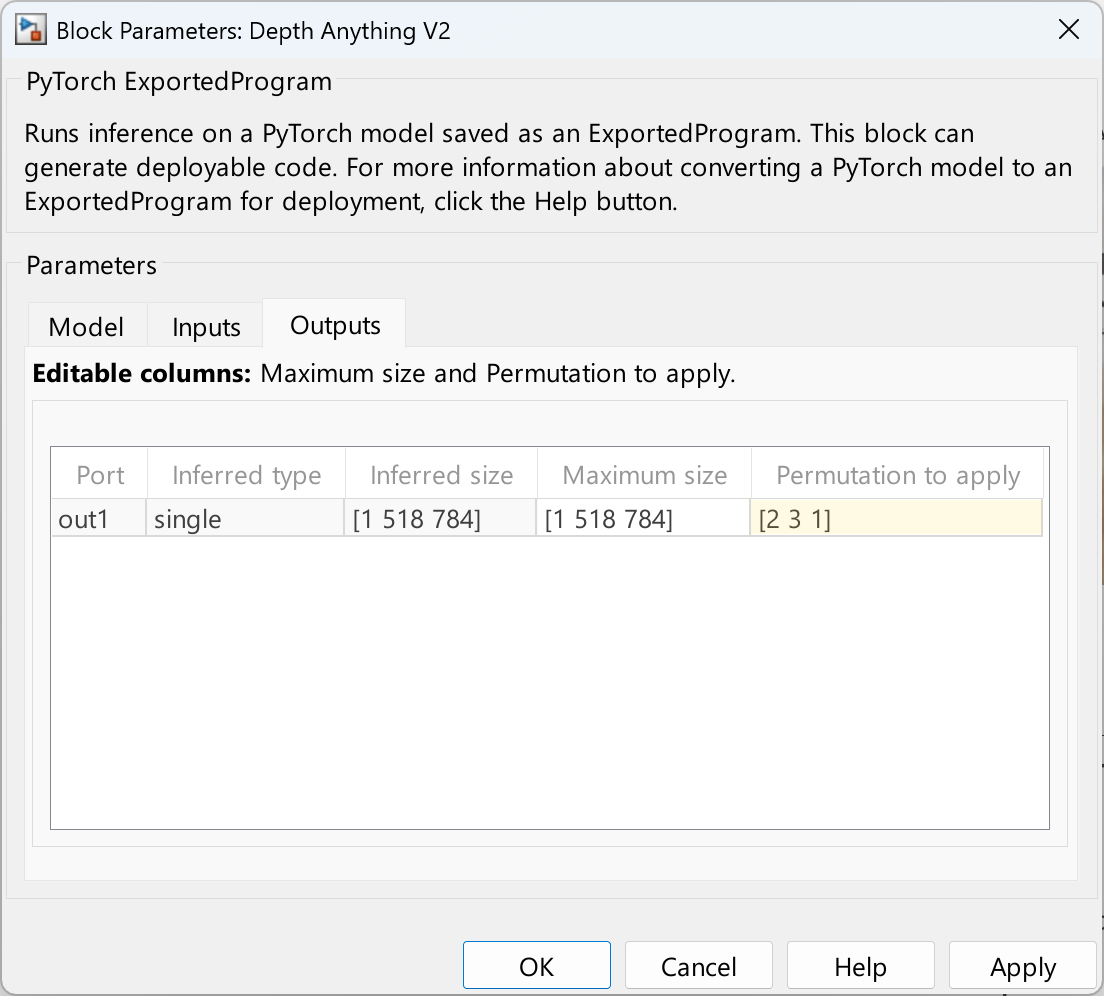Close the Block Parameters dialog

1069,30
